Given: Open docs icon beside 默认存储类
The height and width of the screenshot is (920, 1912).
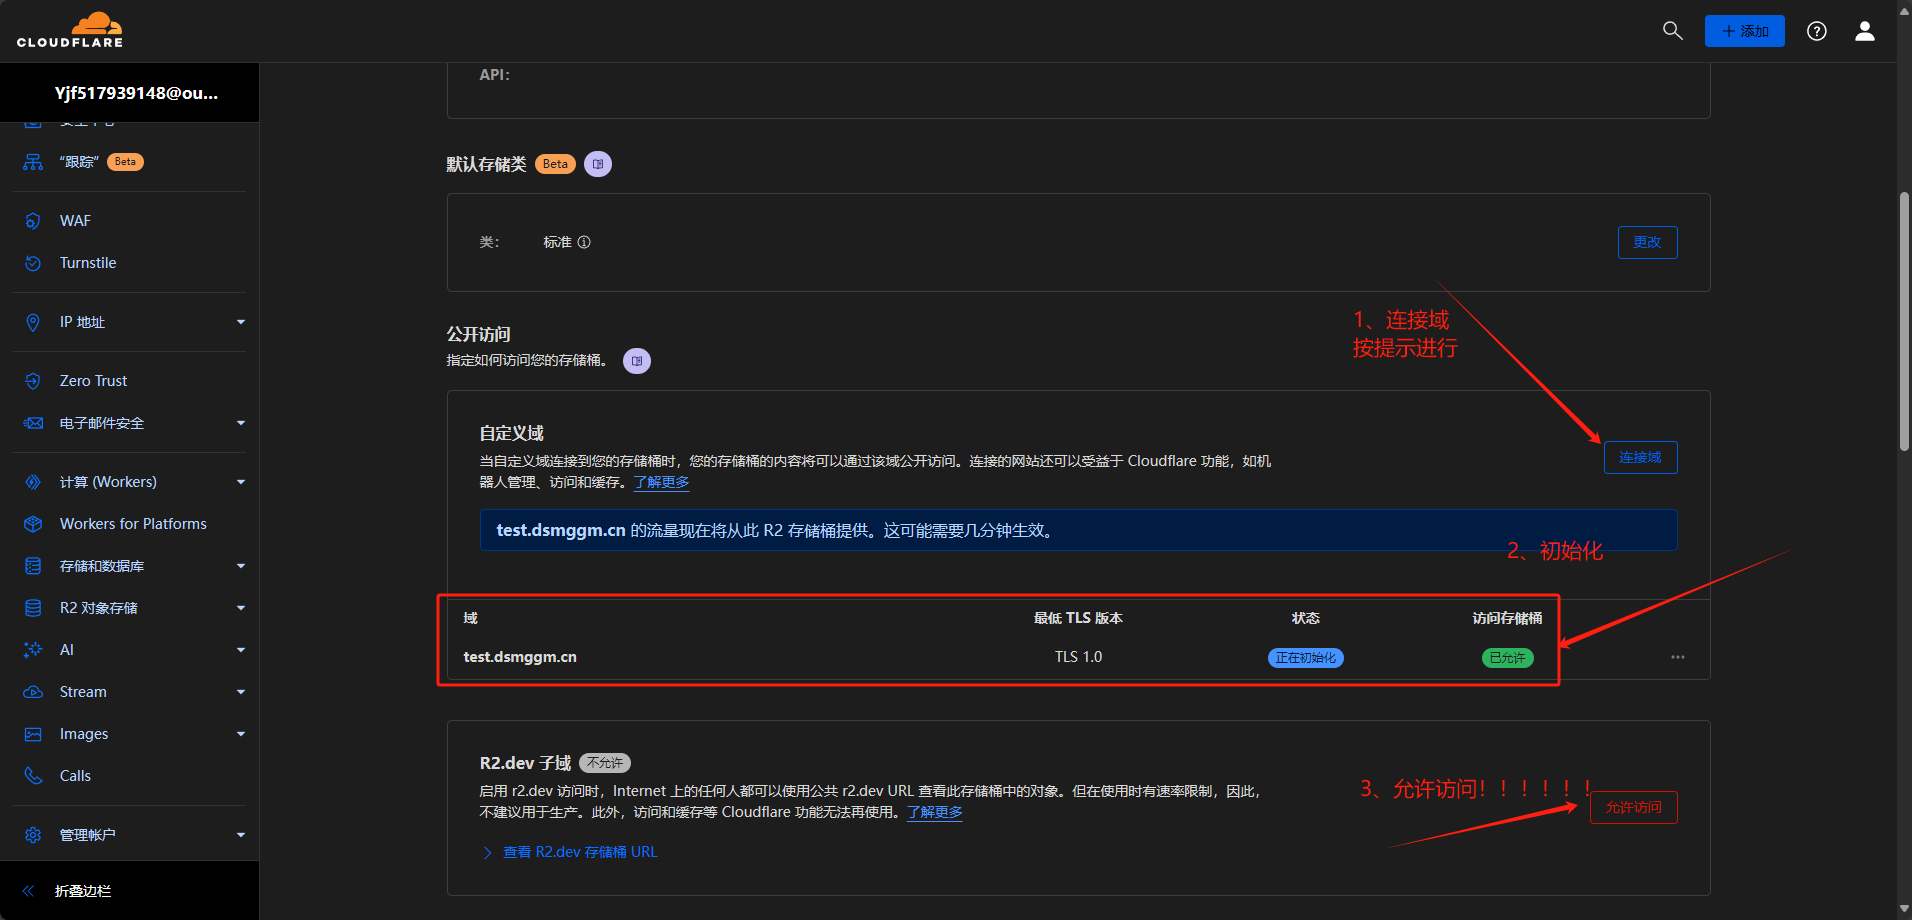Looking at the screenshot, I should click(x=598, y=164).
